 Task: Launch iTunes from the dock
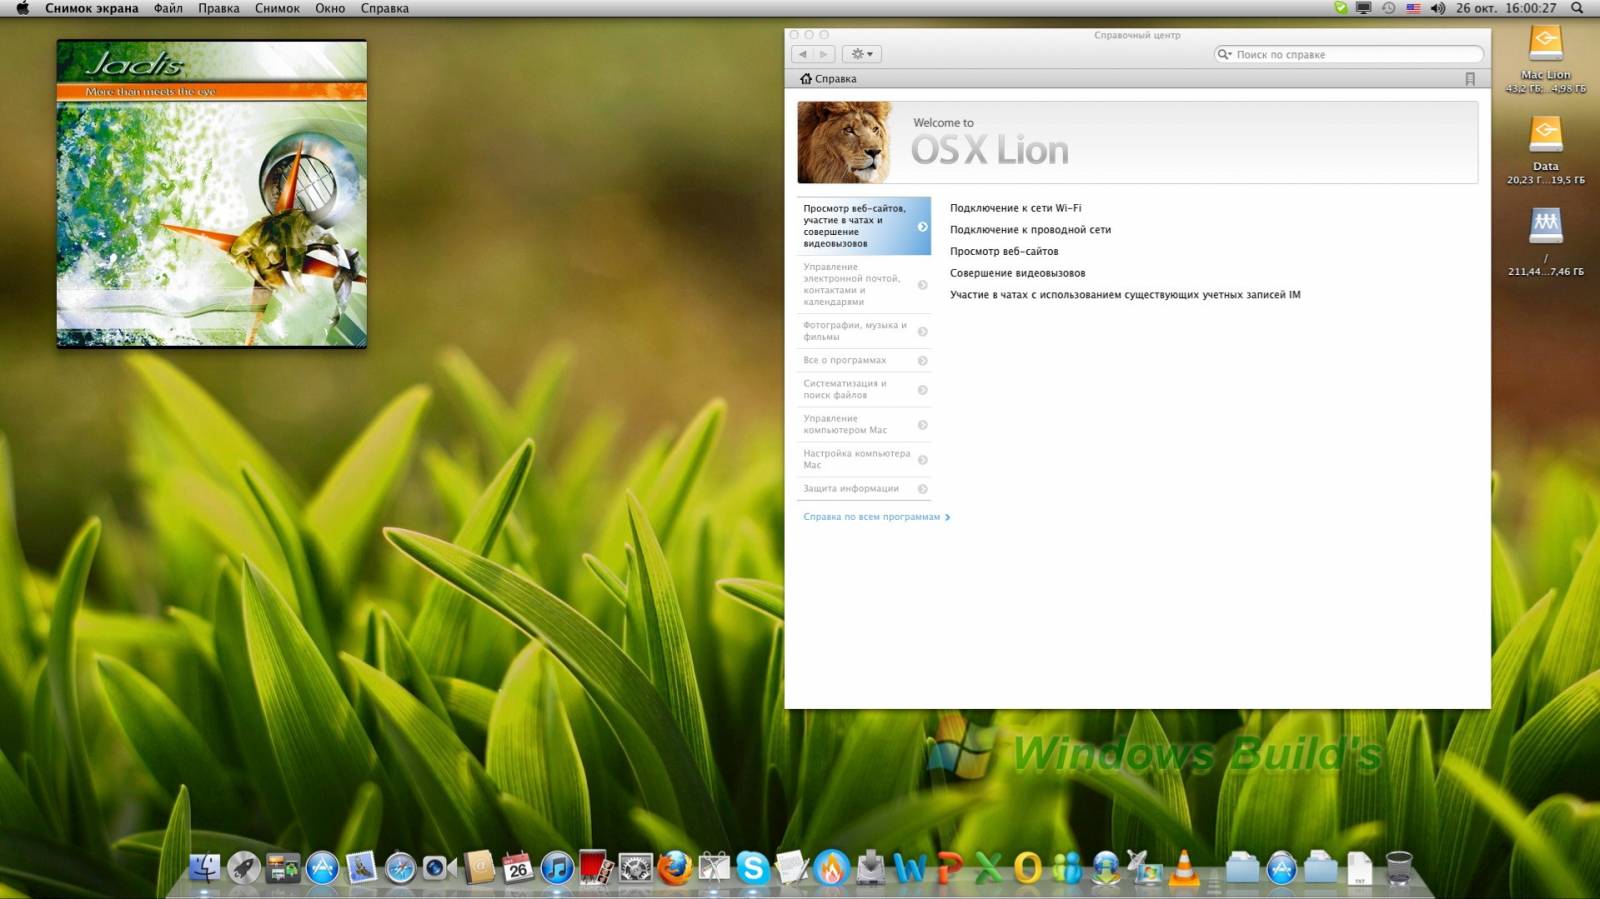[557, 867]
